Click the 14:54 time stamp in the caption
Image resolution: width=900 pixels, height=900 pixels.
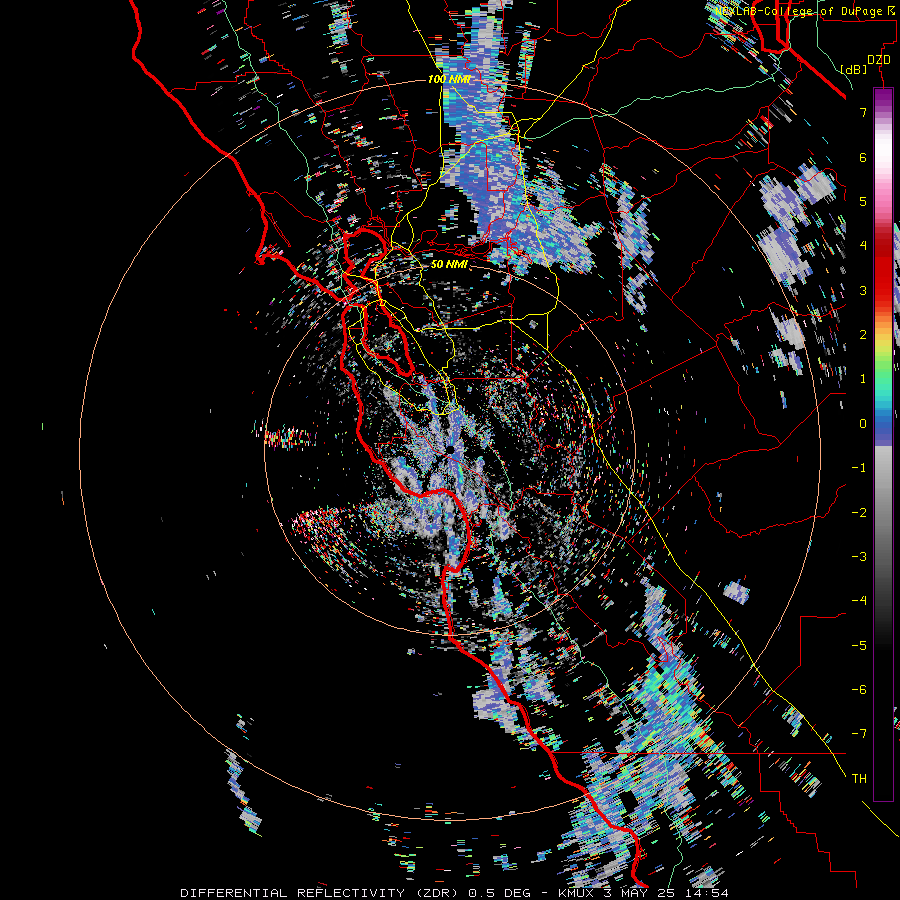pos(707,893)
